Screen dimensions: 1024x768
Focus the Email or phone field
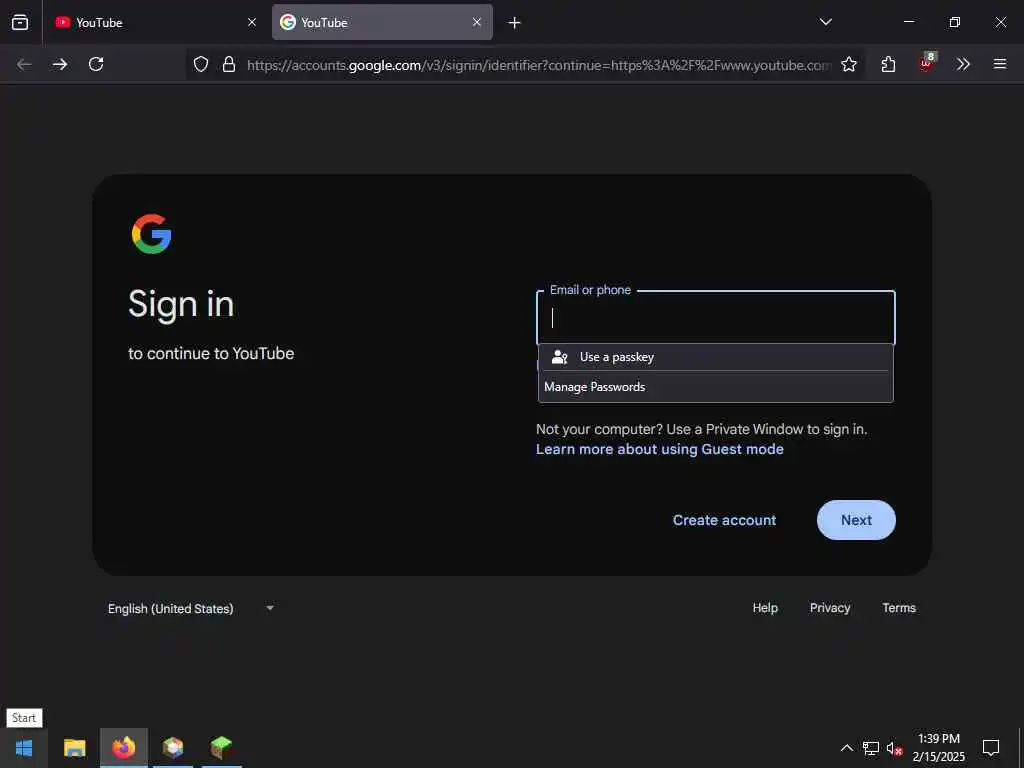(x=716, y=318)
